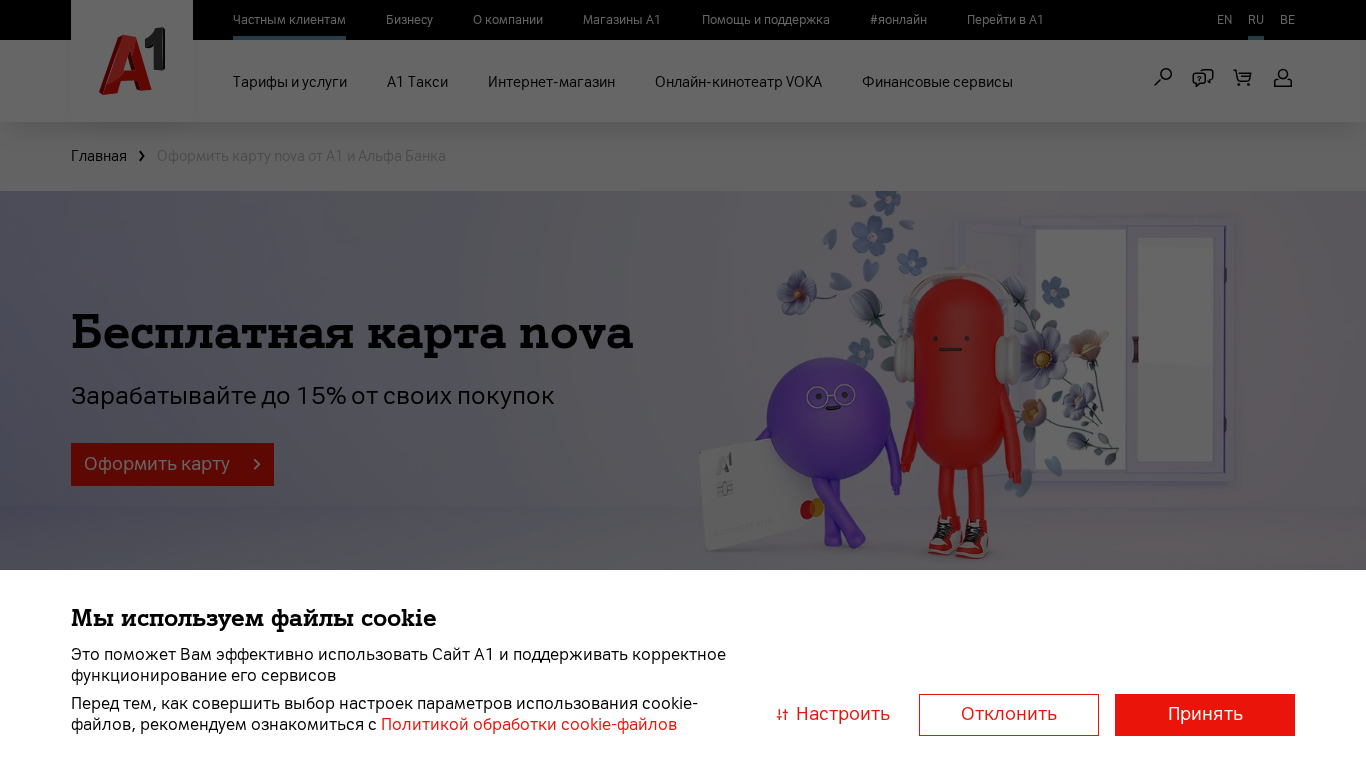1366x768 pixels.
Task: Click the Бесплатная карта nova heading
Action: tap(352, 332)
